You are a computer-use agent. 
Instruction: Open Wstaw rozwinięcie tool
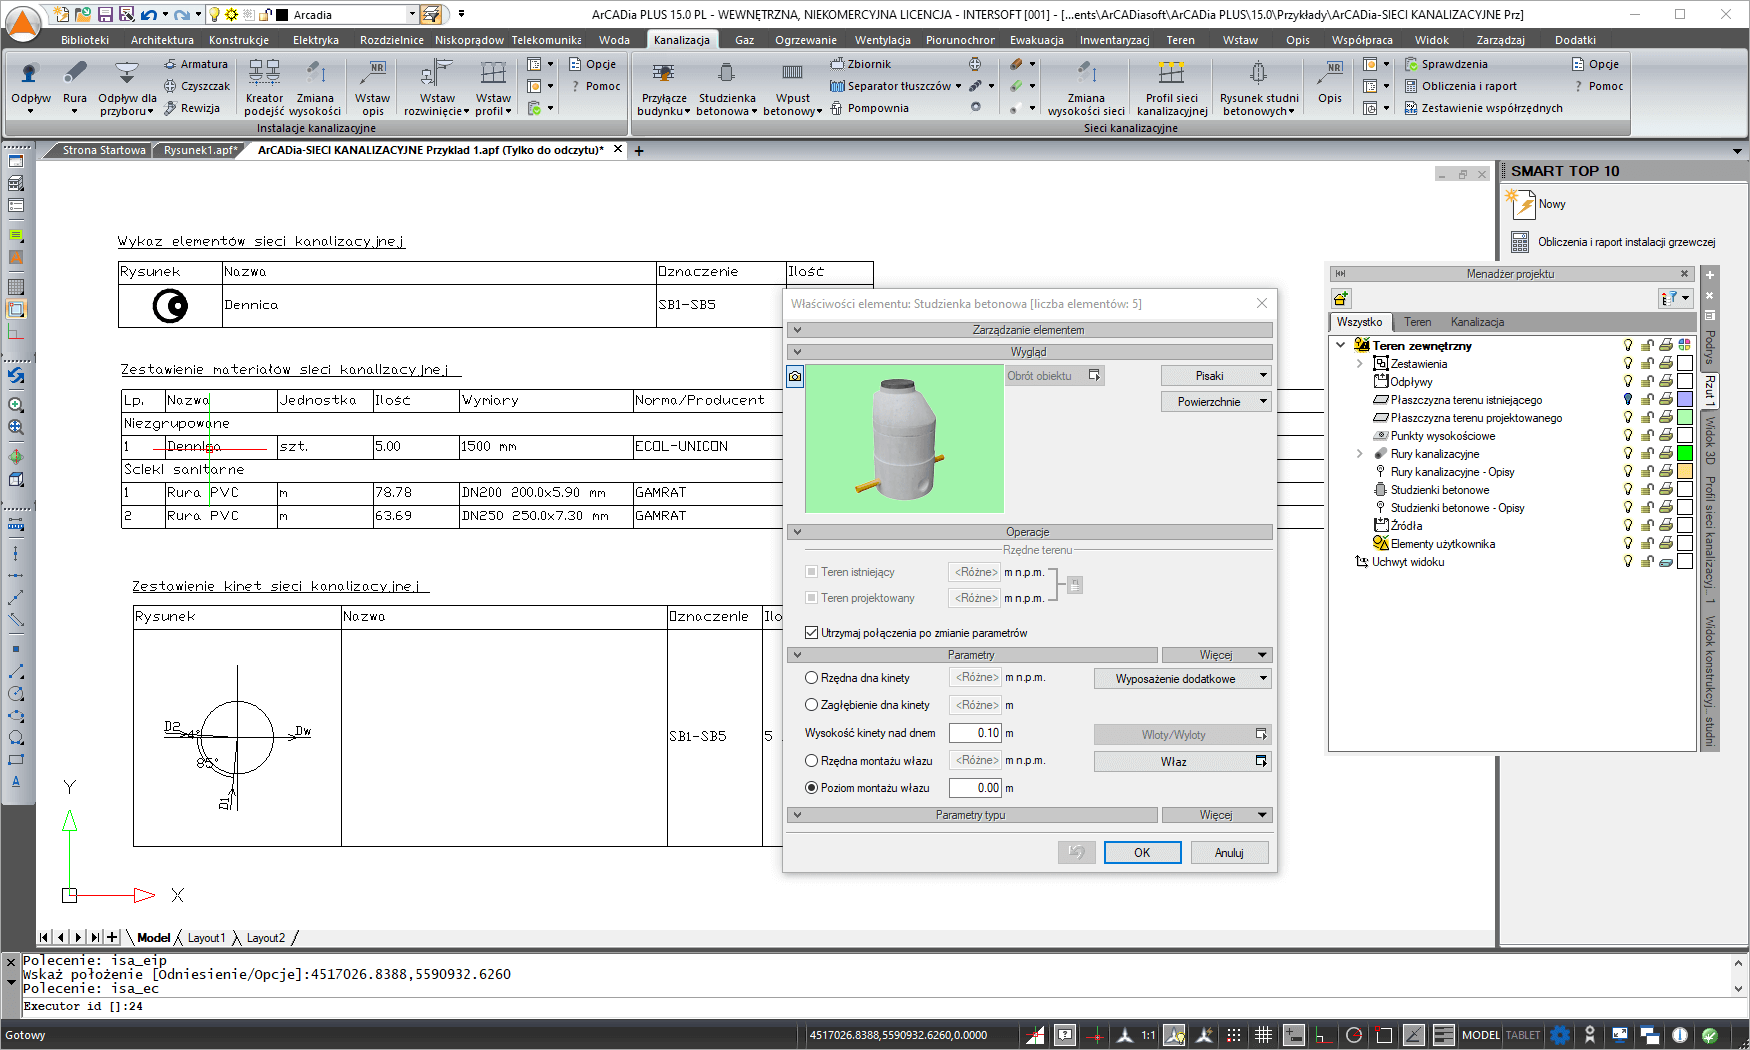pos(437,86)
